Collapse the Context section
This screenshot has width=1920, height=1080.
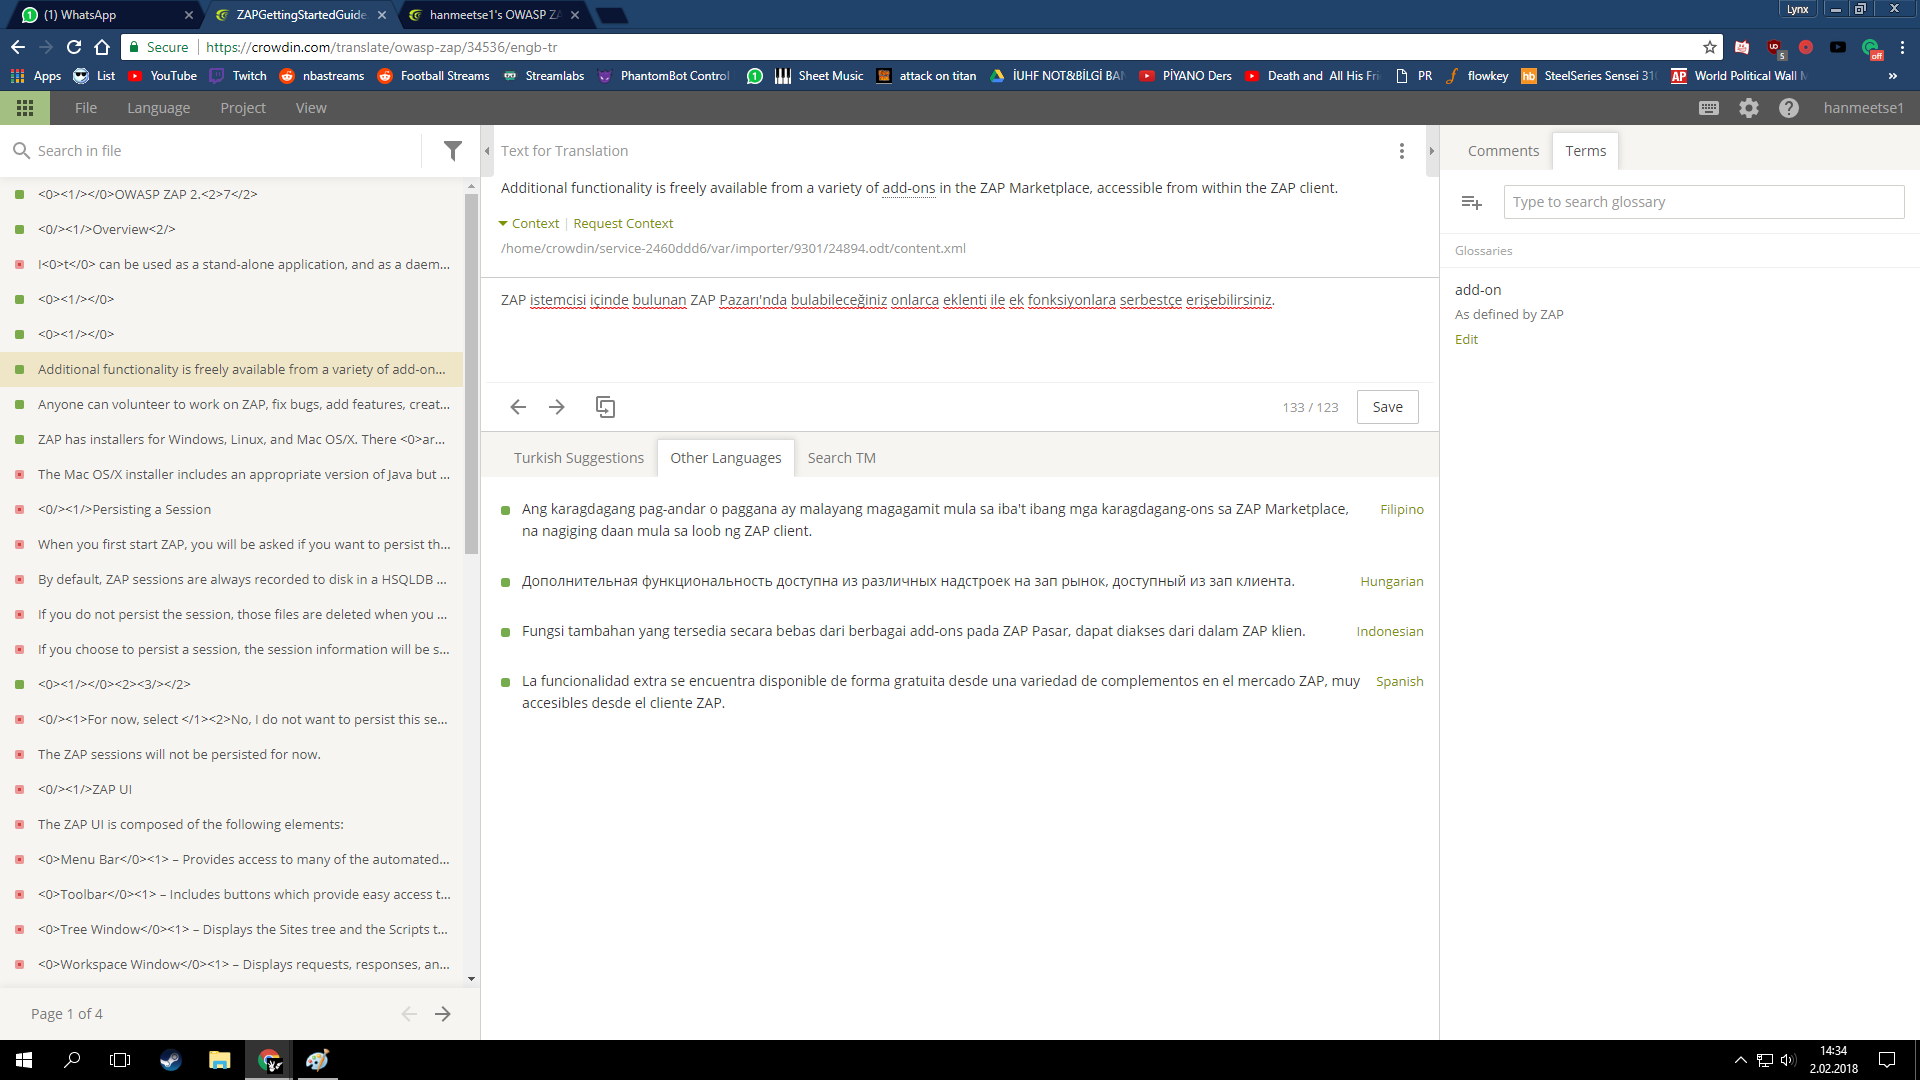point(529,224)
